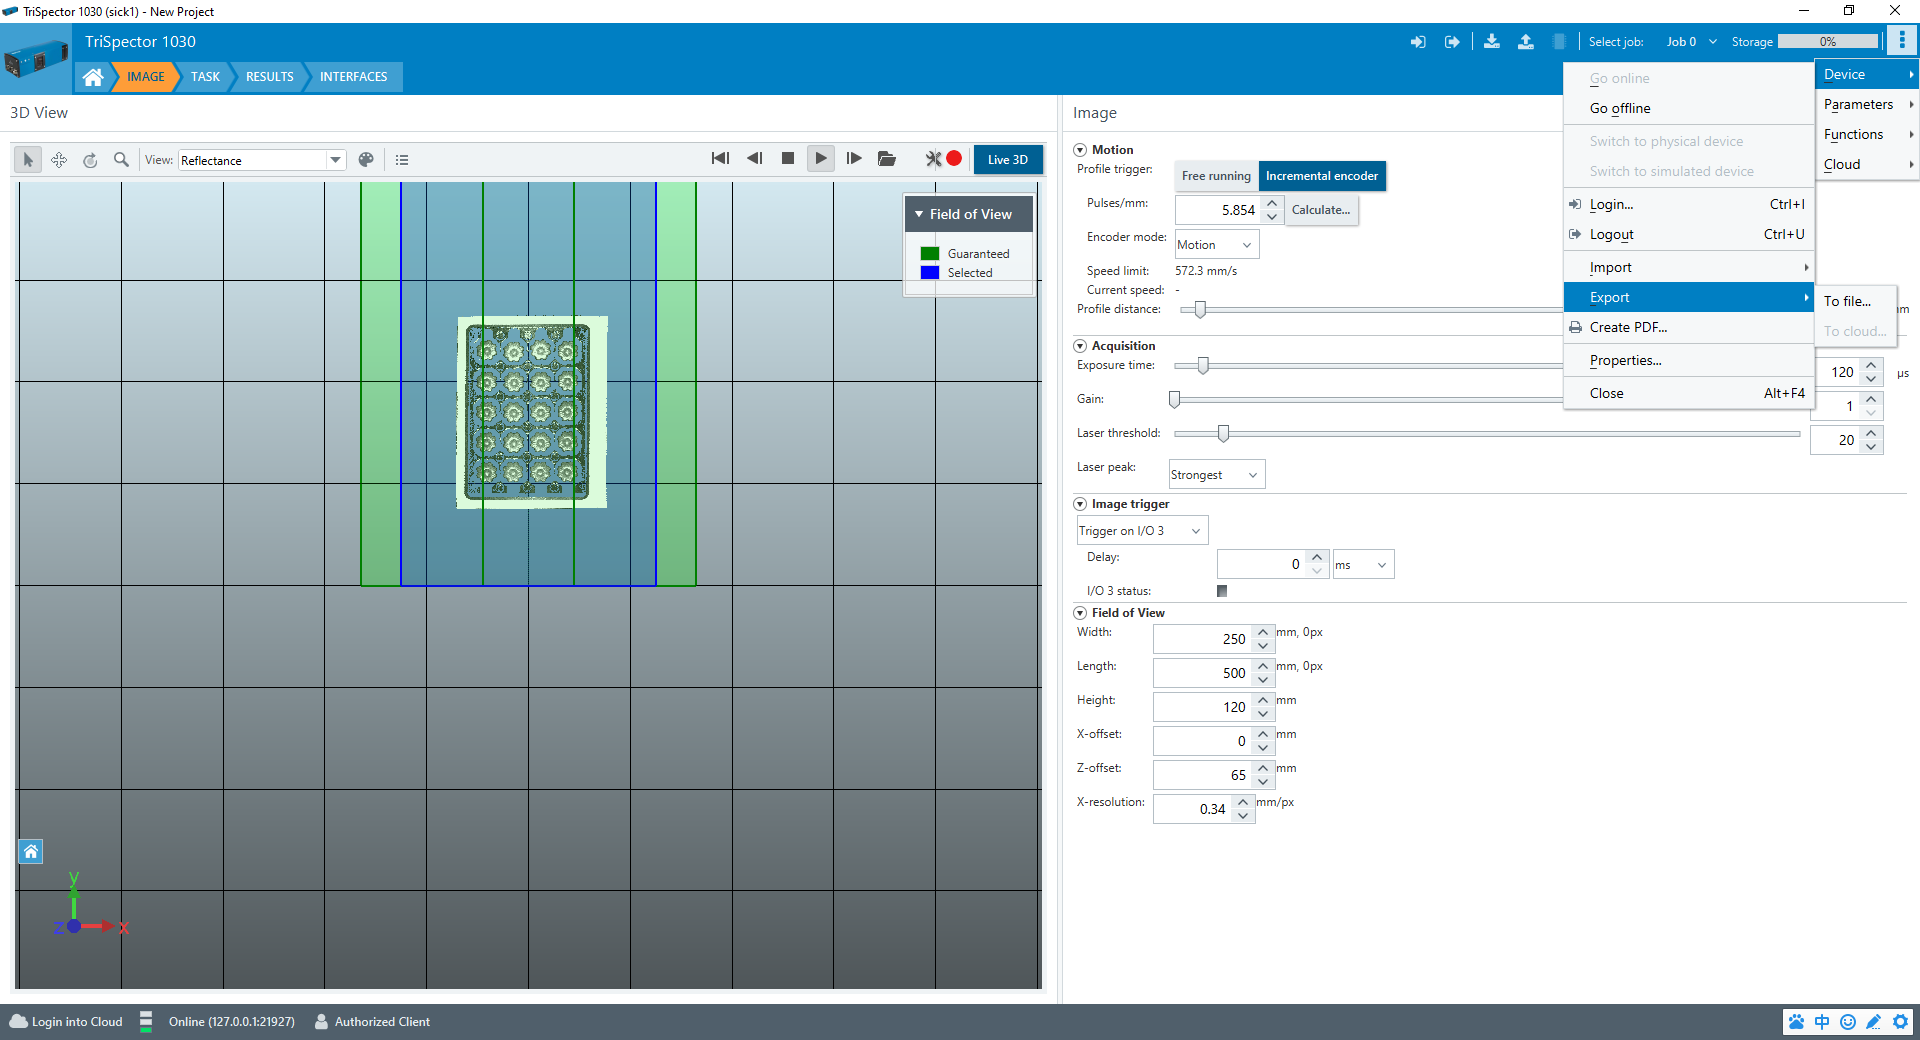
Task: Open the Functions menu
Action: click(1867, 134)
